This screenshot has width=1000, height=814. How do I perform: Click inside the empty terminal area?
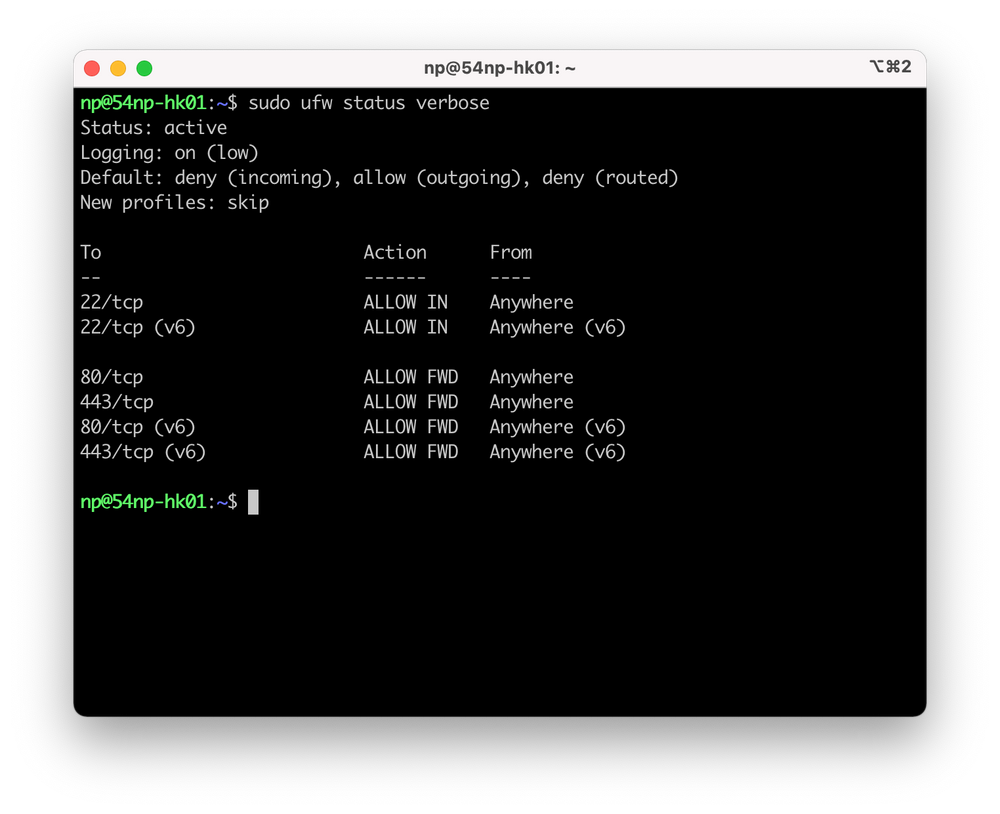[500, 620]
